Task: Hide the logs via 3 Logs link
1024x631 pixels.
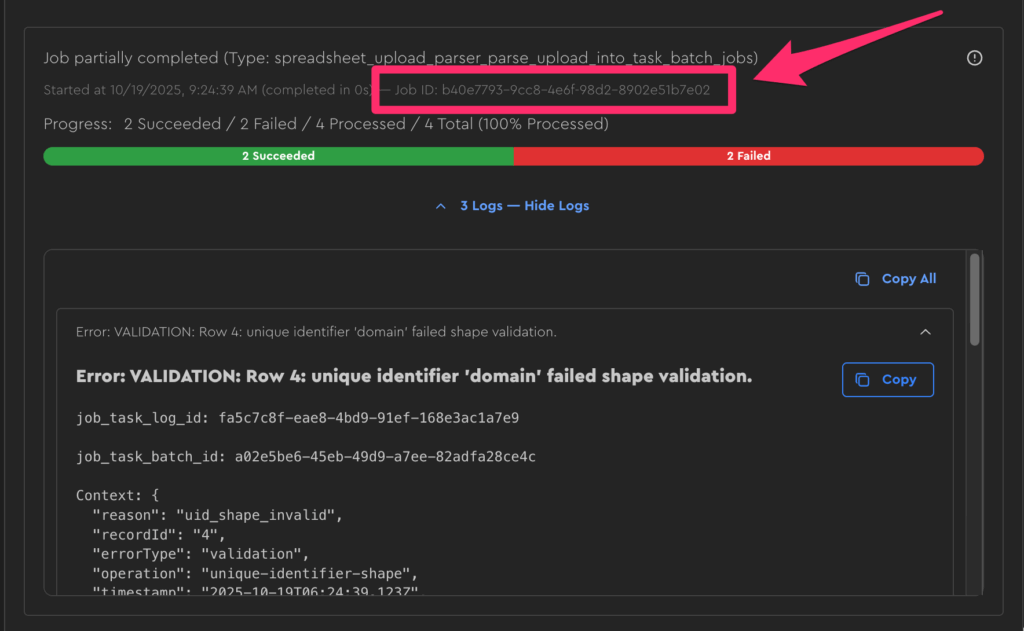Action: (524, 206)
